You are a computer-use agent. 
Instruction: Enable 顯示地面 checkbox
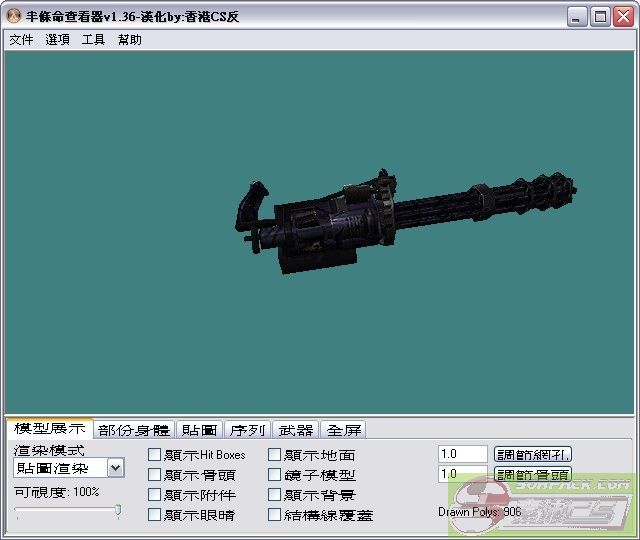[274, 455]
